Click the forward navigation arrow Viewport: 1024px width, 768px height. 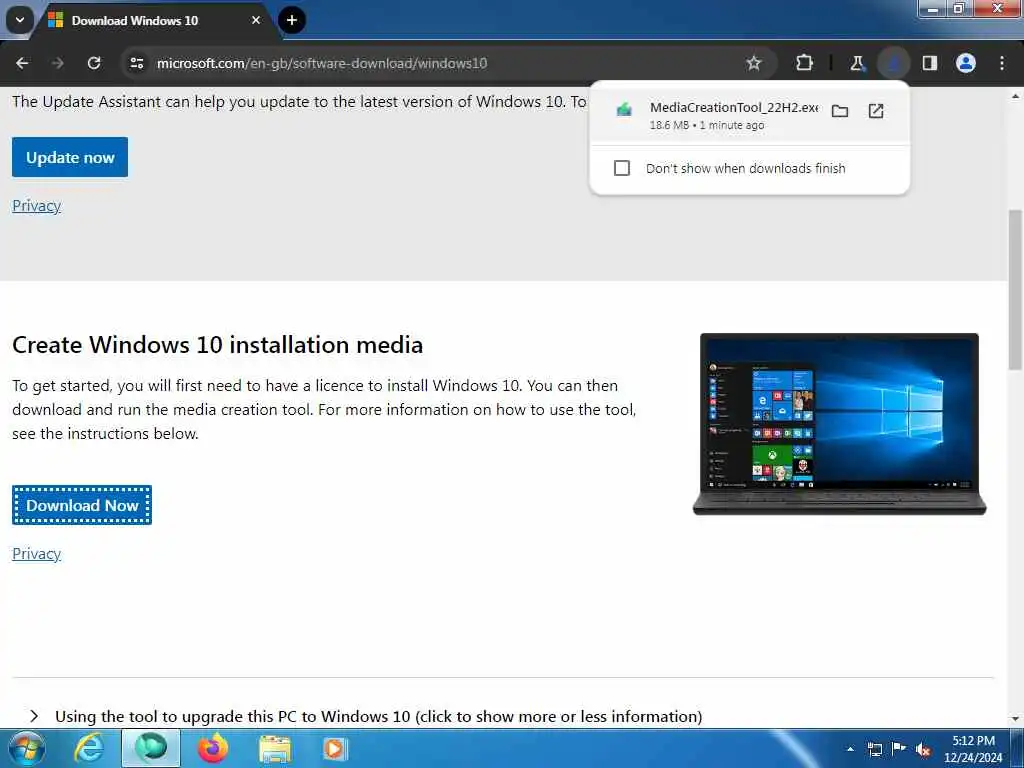pyautogui.click(x=57, y=63)
